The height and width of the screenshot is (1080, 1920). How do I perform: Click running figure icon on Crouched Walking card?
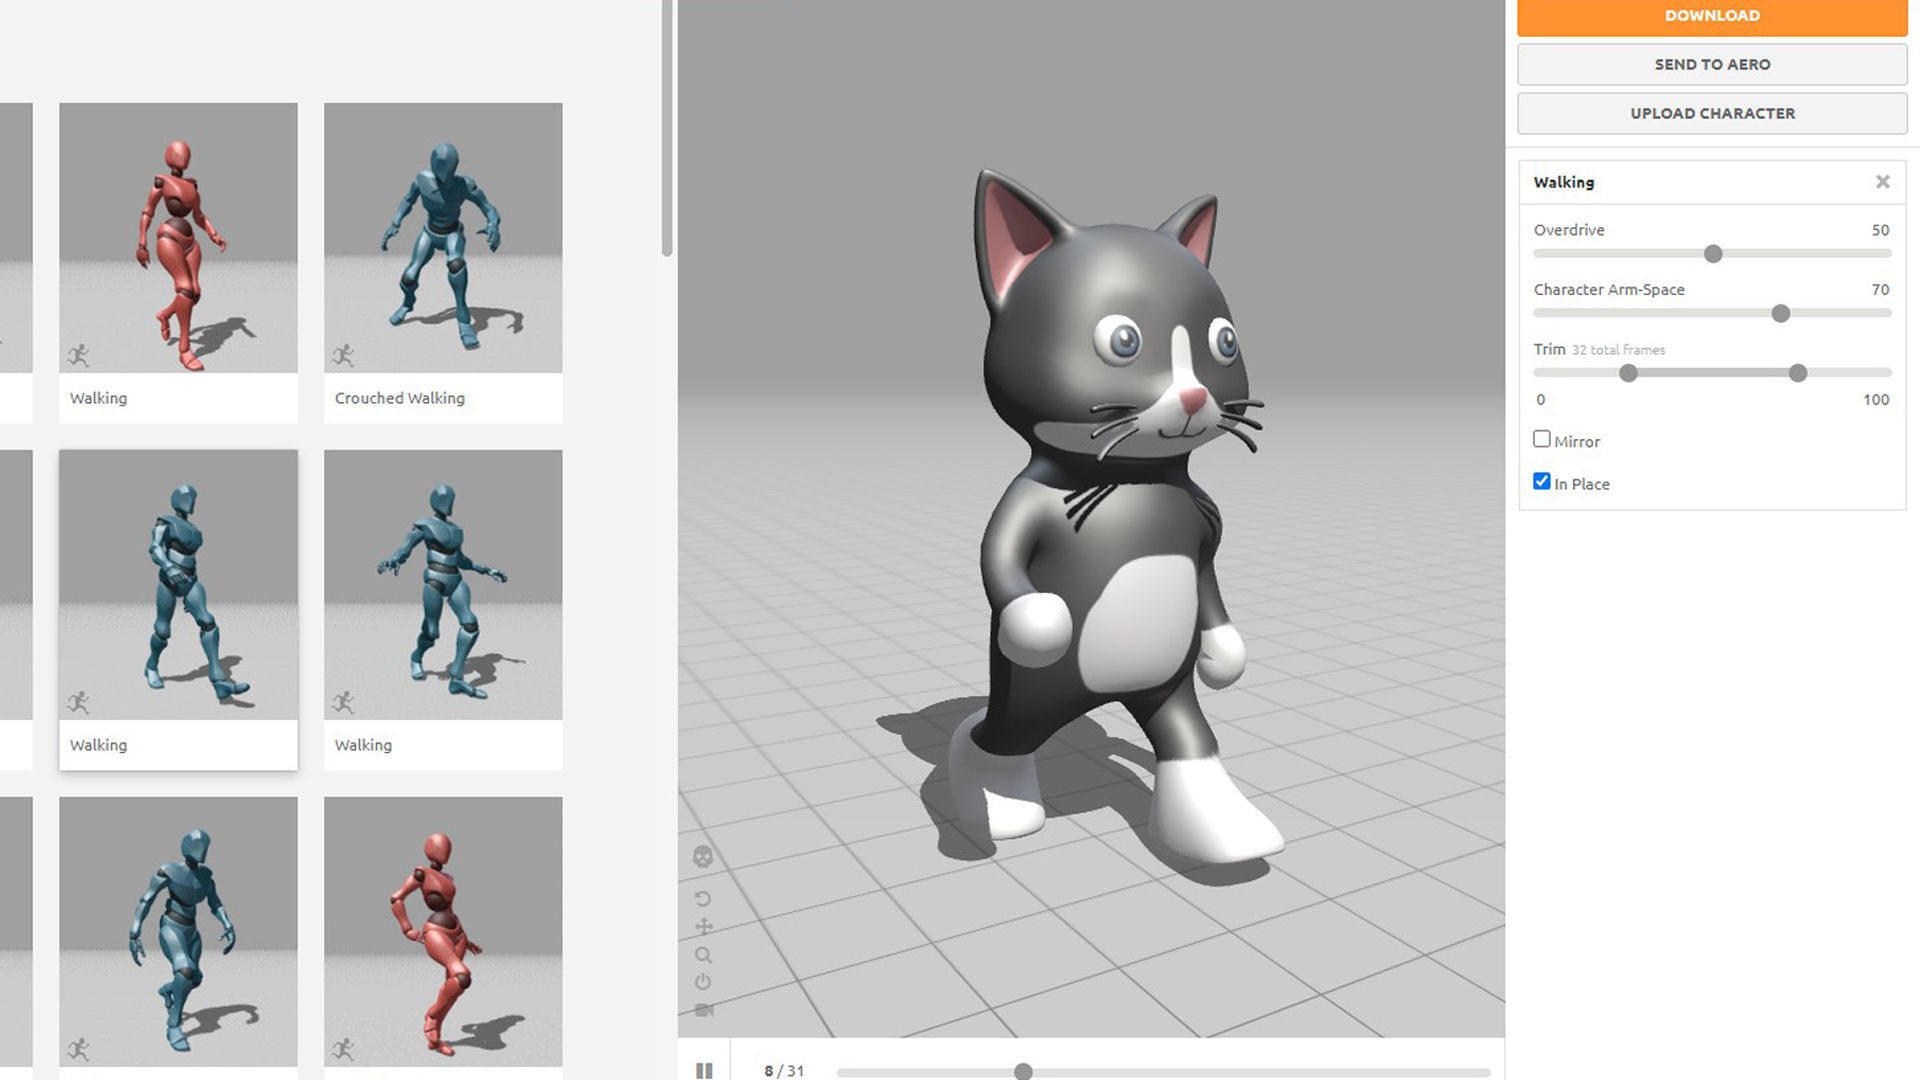343,355
